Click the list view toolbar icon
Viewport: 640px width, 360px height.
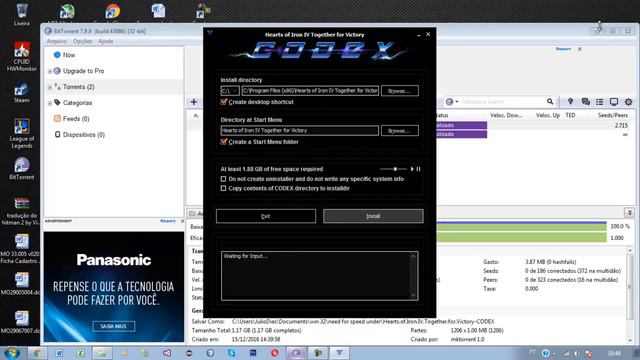point(599,102)
